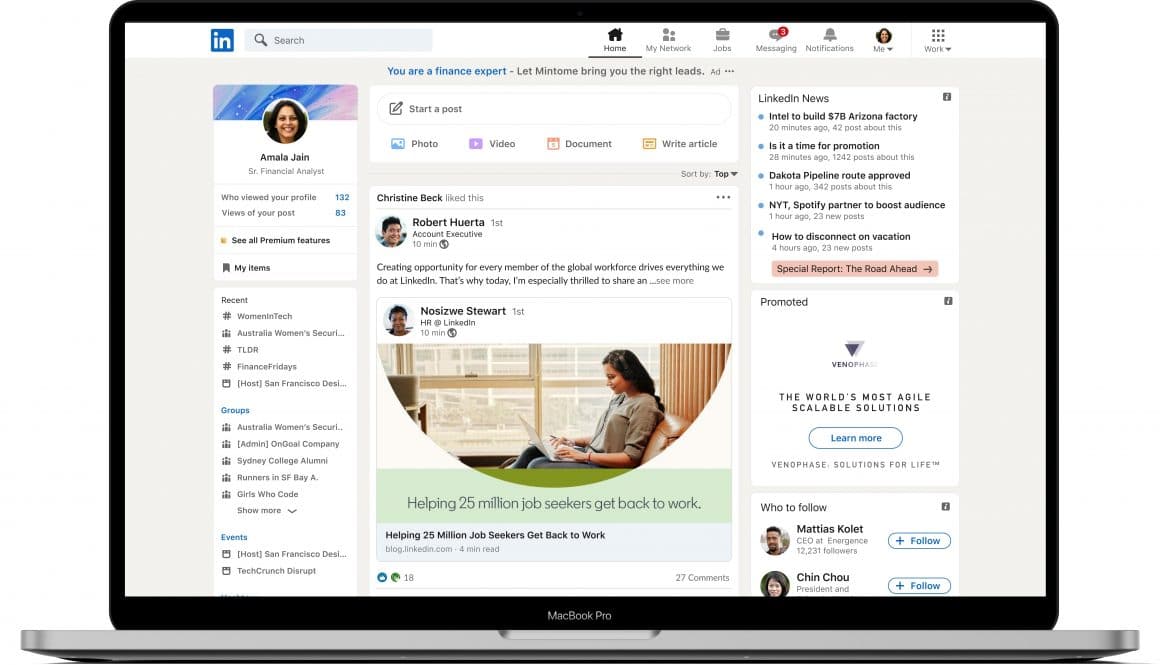Screen dimensions: 1160x665
Task: Click the Photo icon under Start a post
Action: click(398, 143)
